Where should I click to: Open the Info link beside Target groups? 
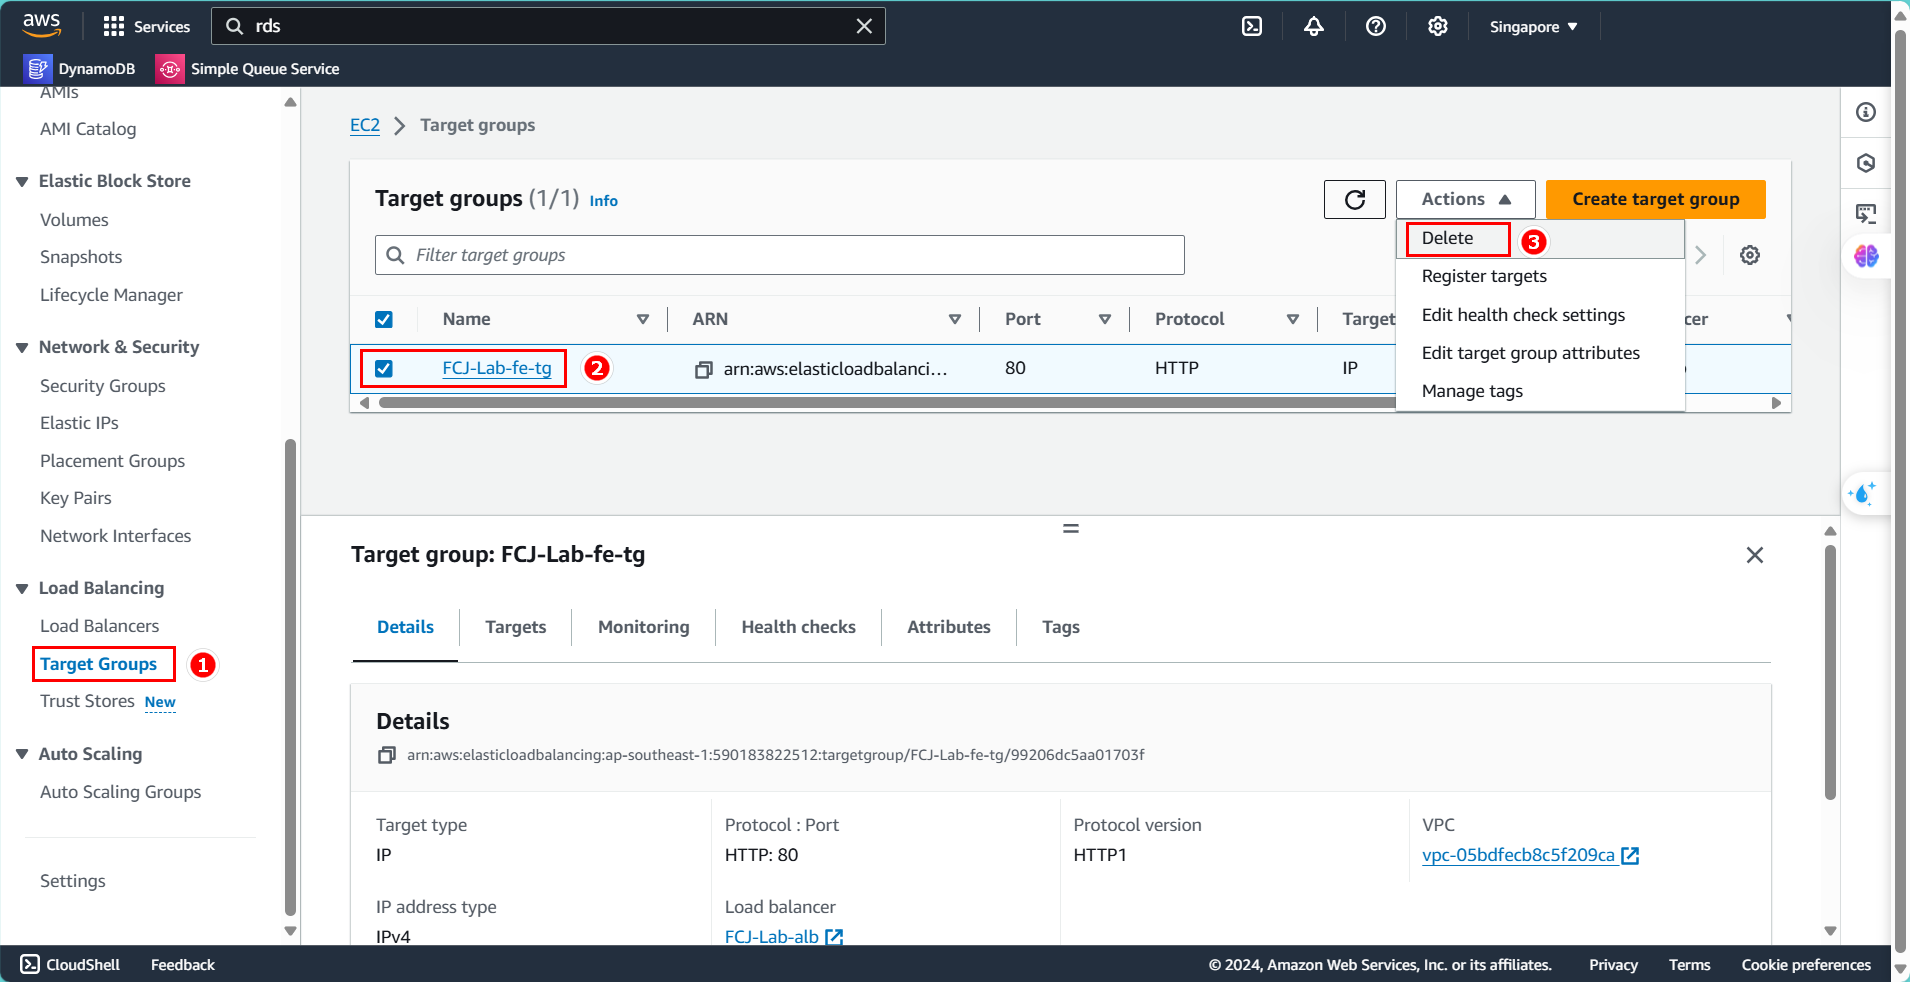point(604,201)
